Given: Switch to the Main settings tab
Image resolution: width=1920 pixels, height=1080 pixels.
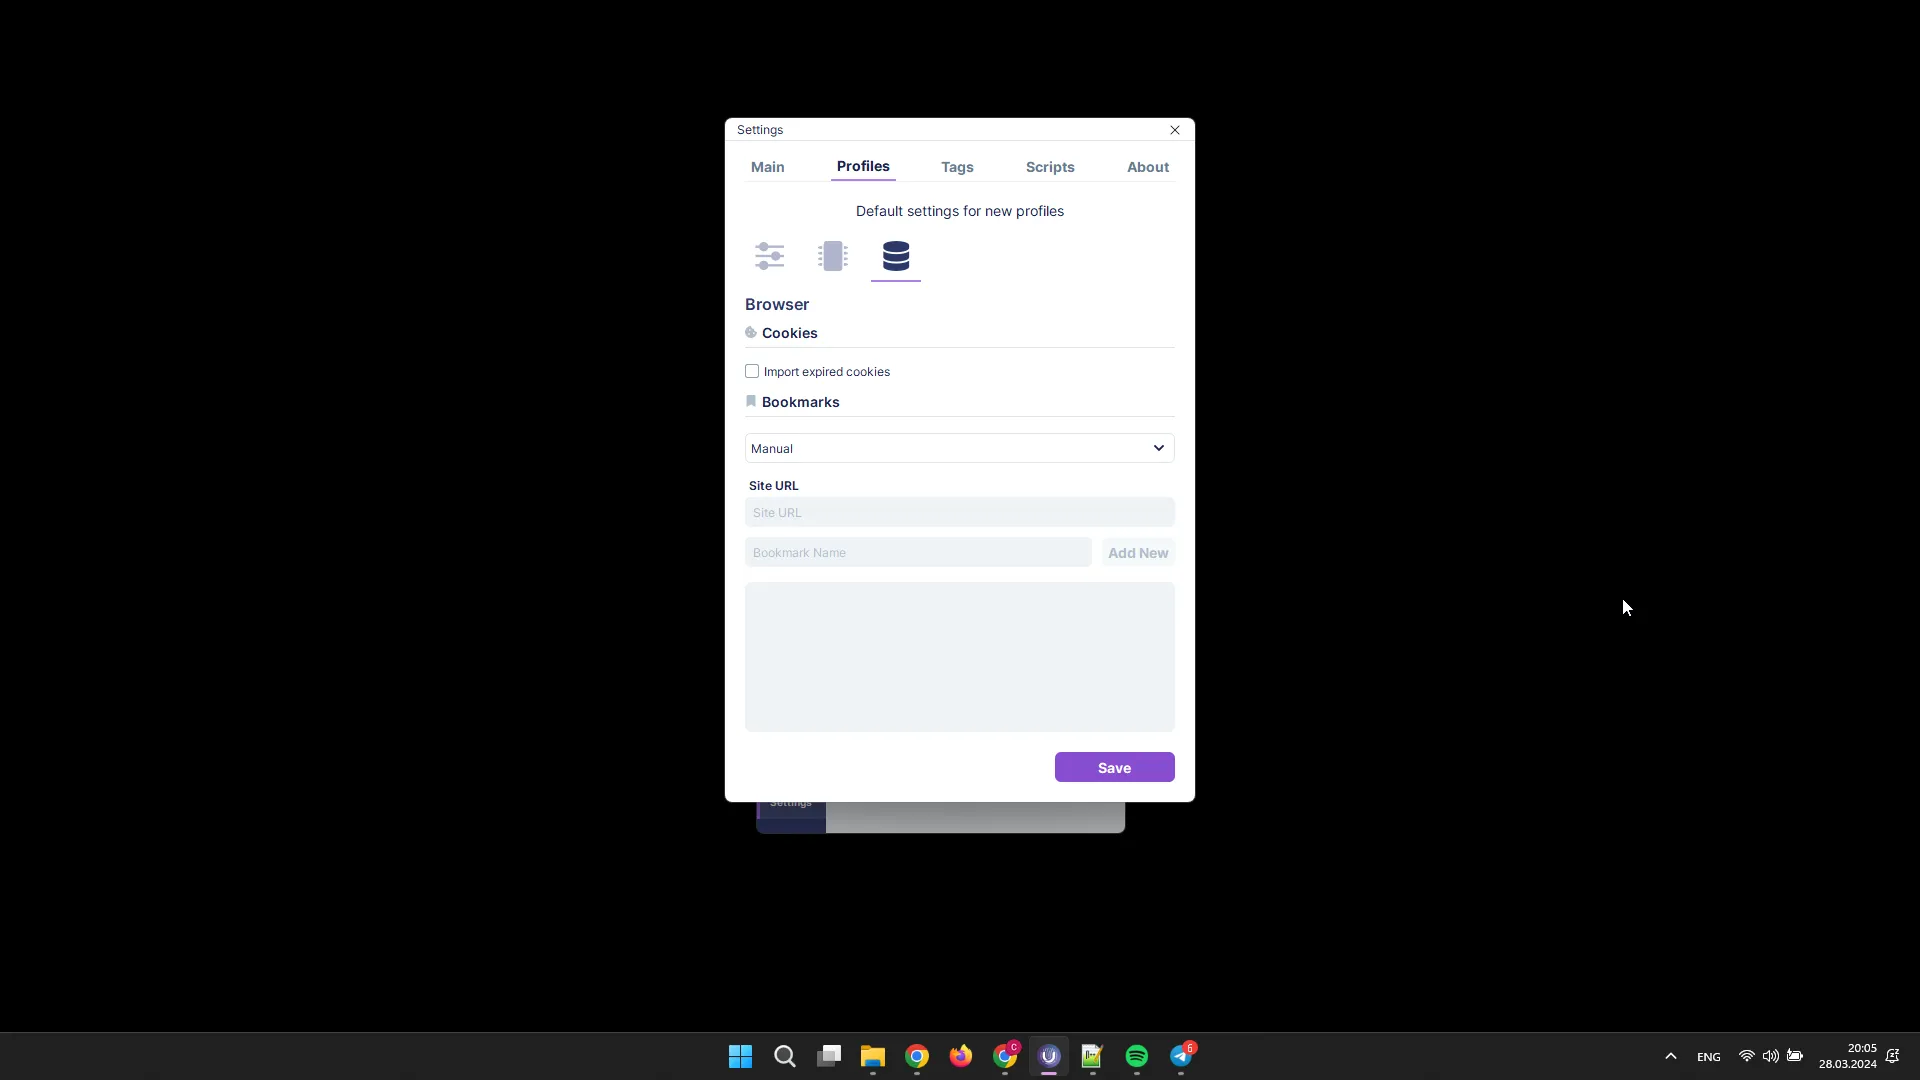Looking at the screenshot, I should pyautogui.click(x=767, y=166).
